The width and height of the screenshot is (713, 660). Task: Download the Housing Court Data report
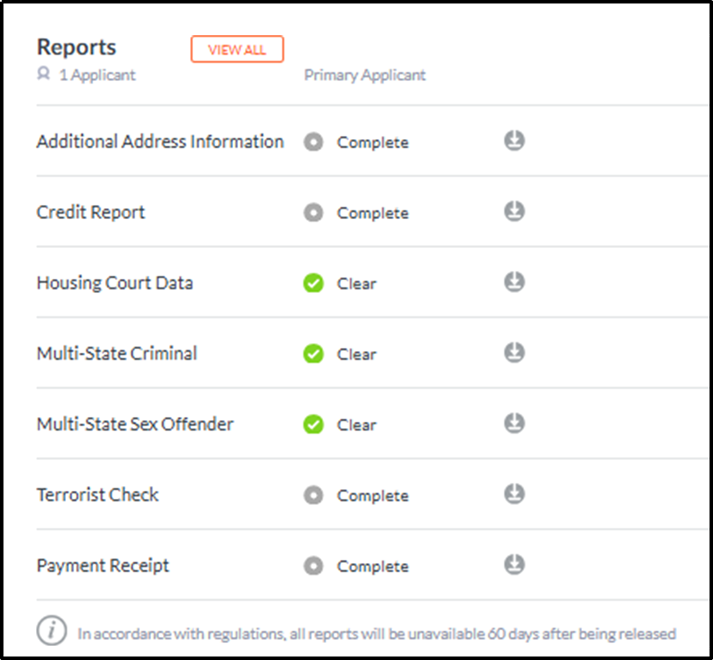coord(514,282)
